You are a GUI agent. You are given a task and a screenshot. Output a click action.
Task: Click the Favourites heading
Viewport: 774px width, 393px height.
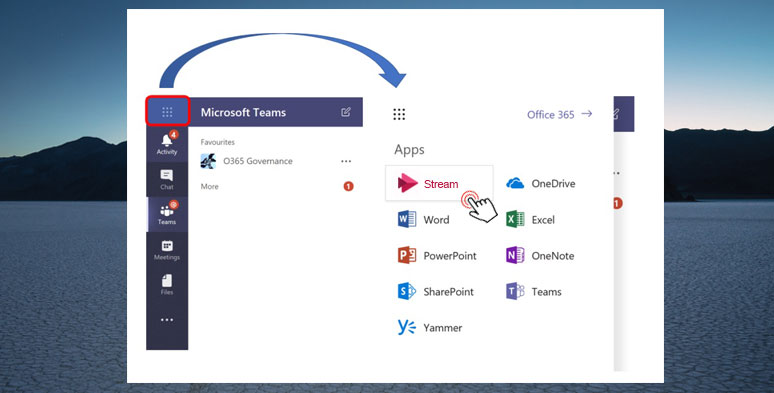pyautogui.click(x=217, y=142)
